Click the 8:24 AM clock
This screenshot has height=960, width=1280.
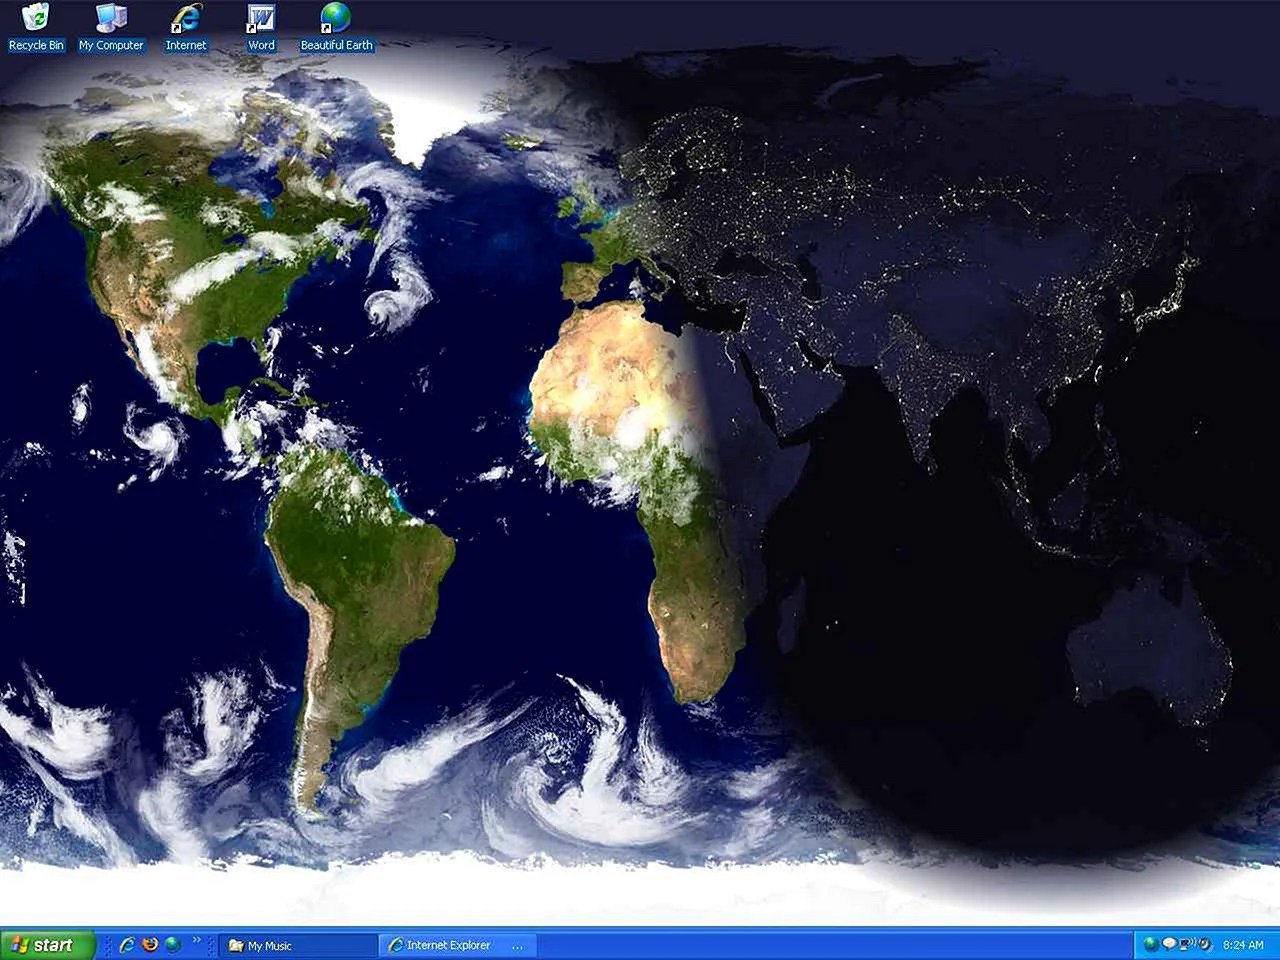1243,944
